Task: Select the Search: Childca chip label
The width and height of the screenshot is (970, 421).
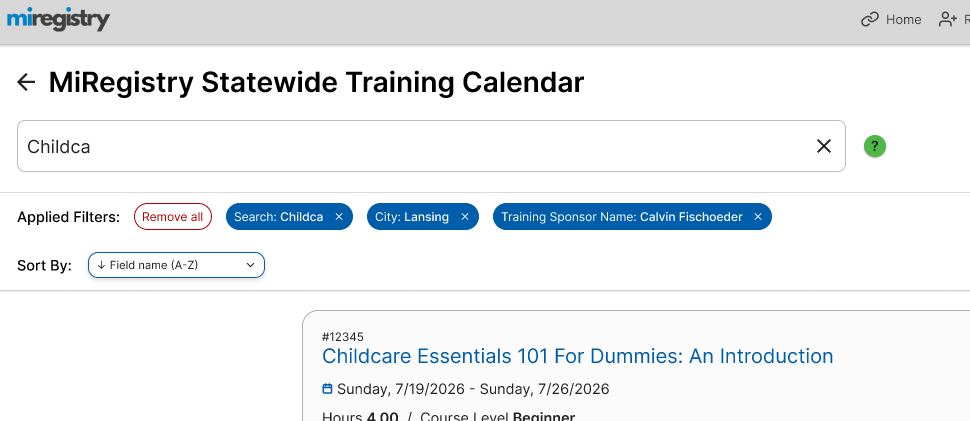Action: tap(278, 217)
